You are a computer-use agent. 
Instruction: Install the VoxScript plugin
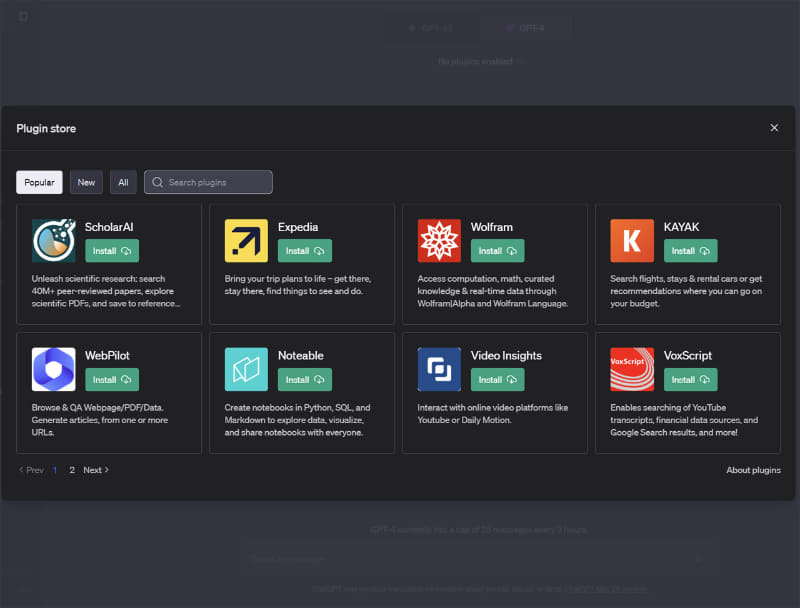[x=690, y=379]
